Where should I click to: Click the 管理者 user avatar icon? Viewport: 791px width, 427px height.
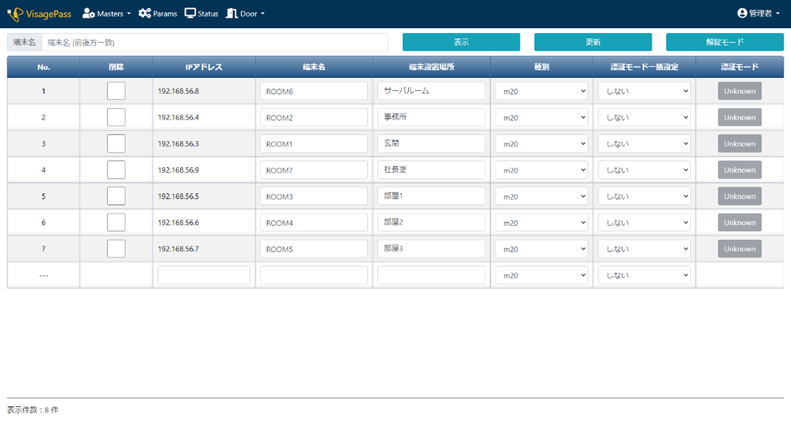pos(742,14)
